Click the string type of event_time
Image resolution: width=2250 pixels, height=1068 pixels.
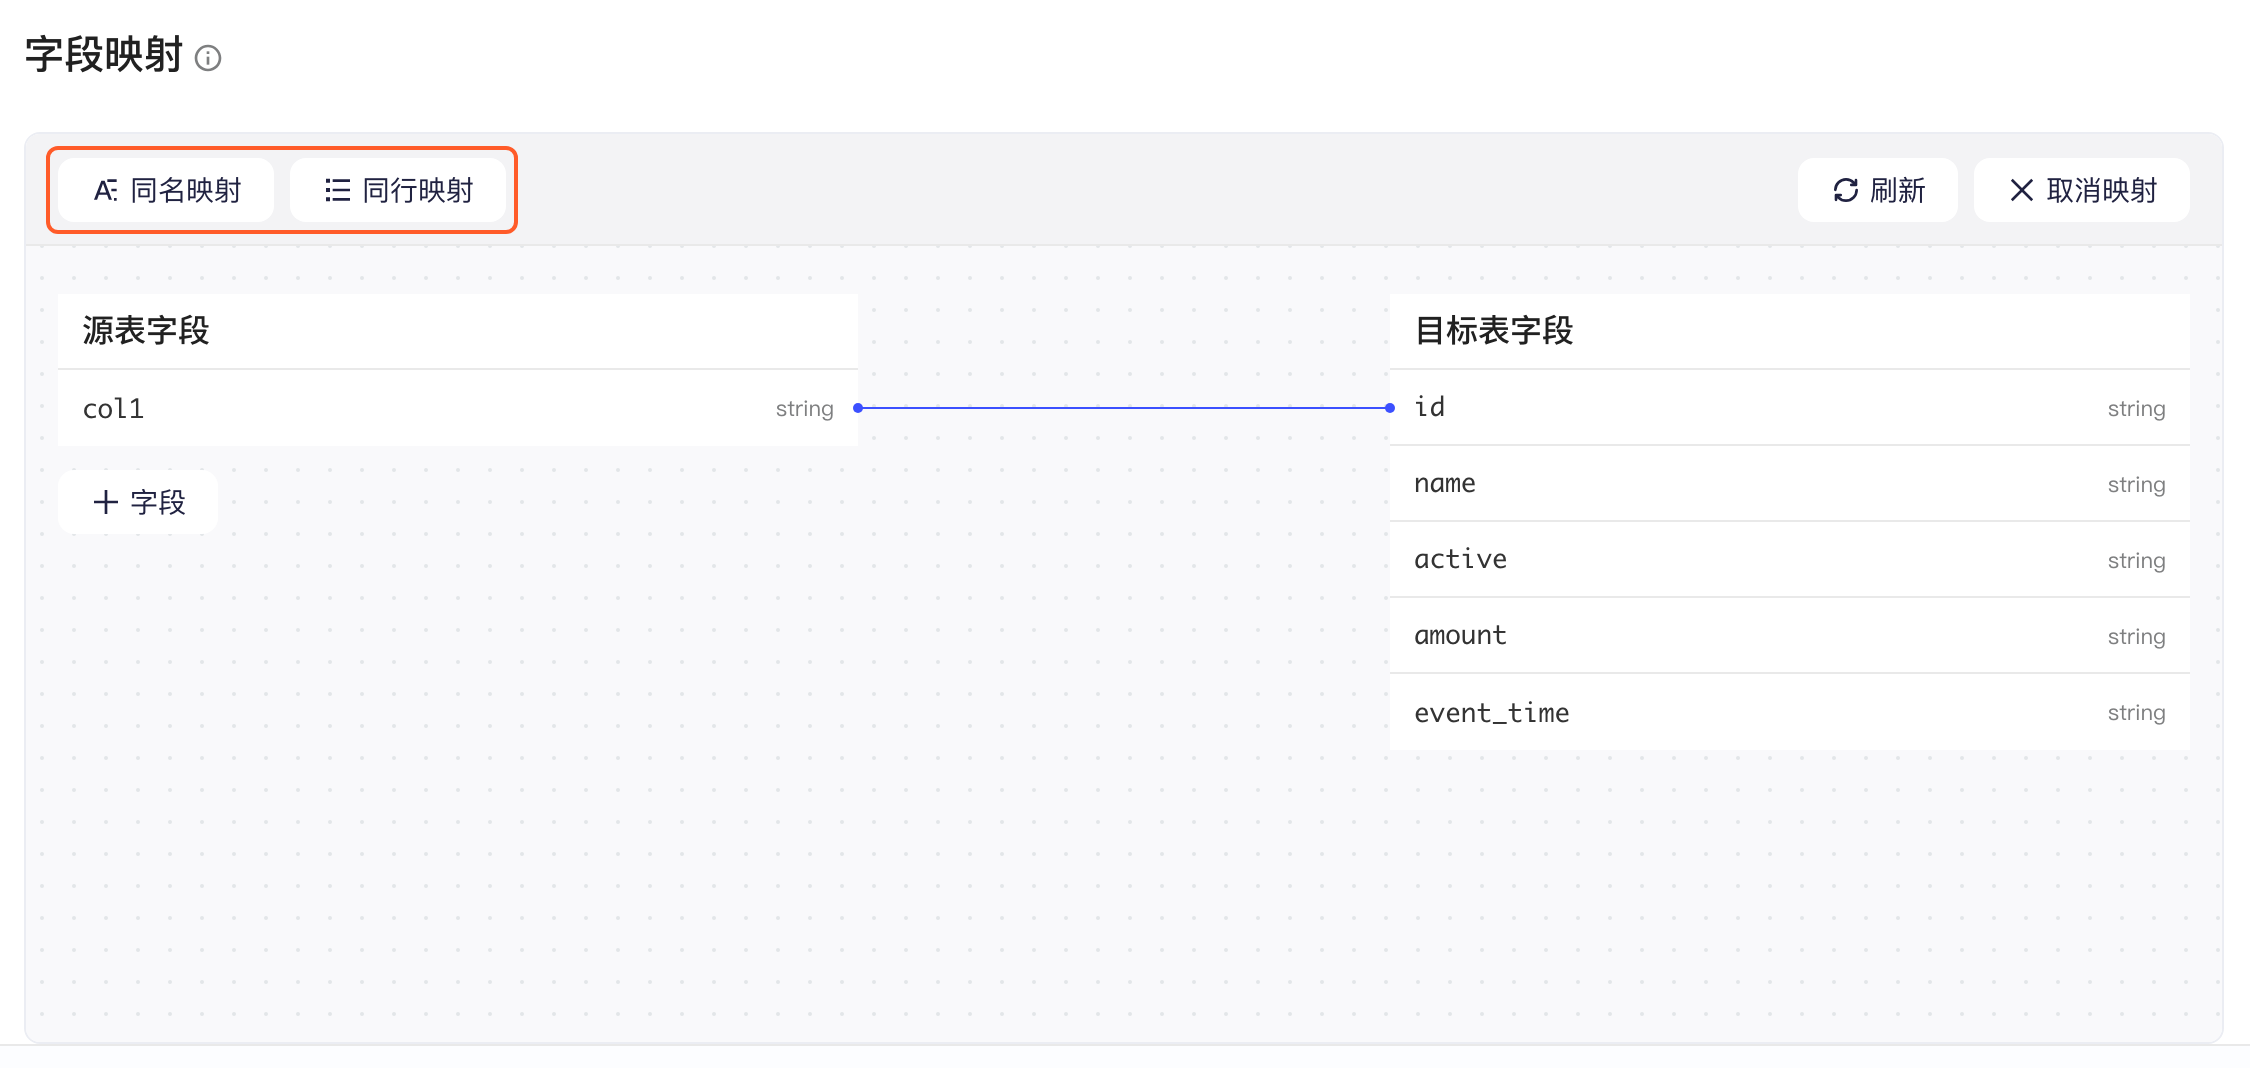[2136, 713]
